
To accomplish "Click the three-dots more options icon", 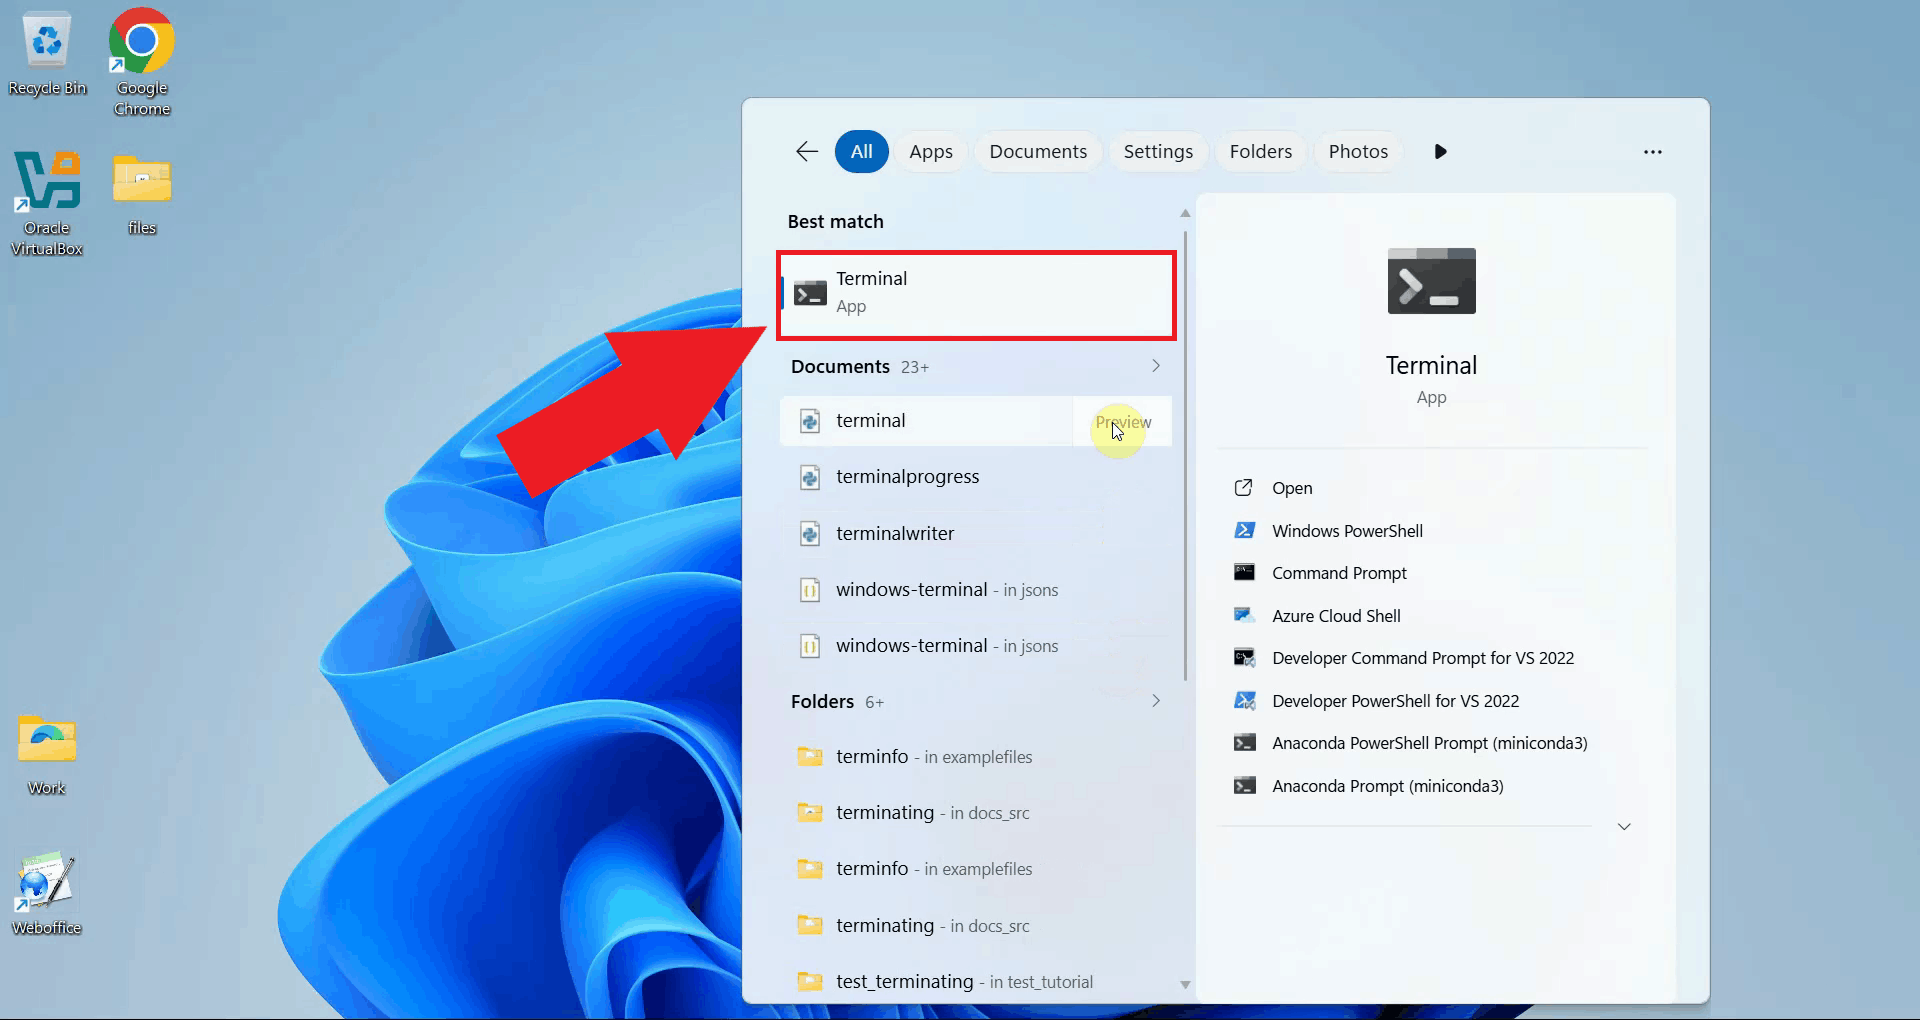I will point(1652,152).
